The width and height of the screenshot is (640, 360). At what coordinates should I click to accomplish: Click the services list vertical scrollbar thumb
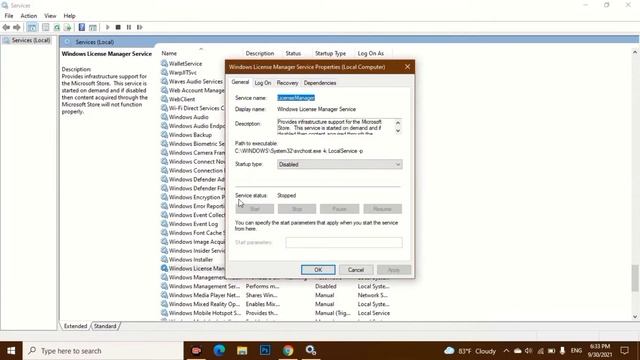(635, 278)
